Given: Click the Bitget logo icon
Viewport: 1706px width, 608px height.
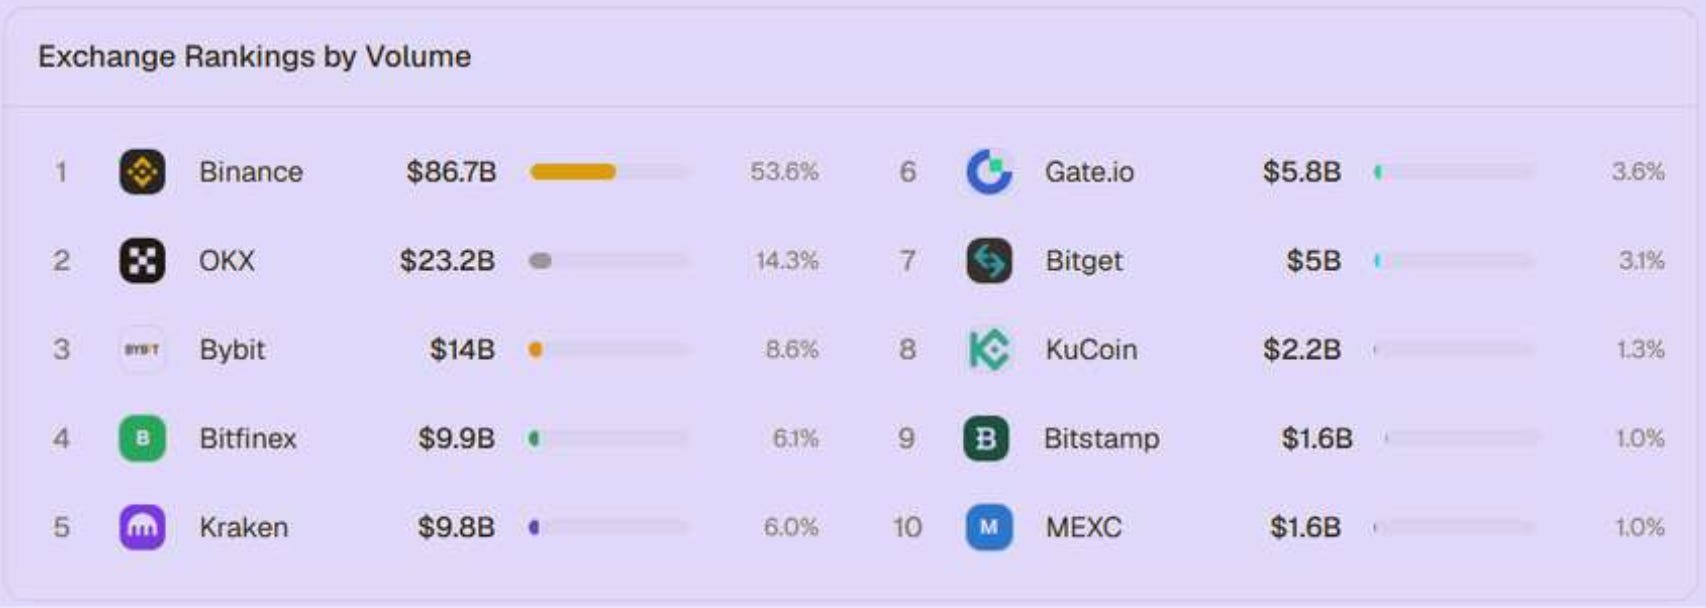Looking at the screenshot, I should (989, 261).
